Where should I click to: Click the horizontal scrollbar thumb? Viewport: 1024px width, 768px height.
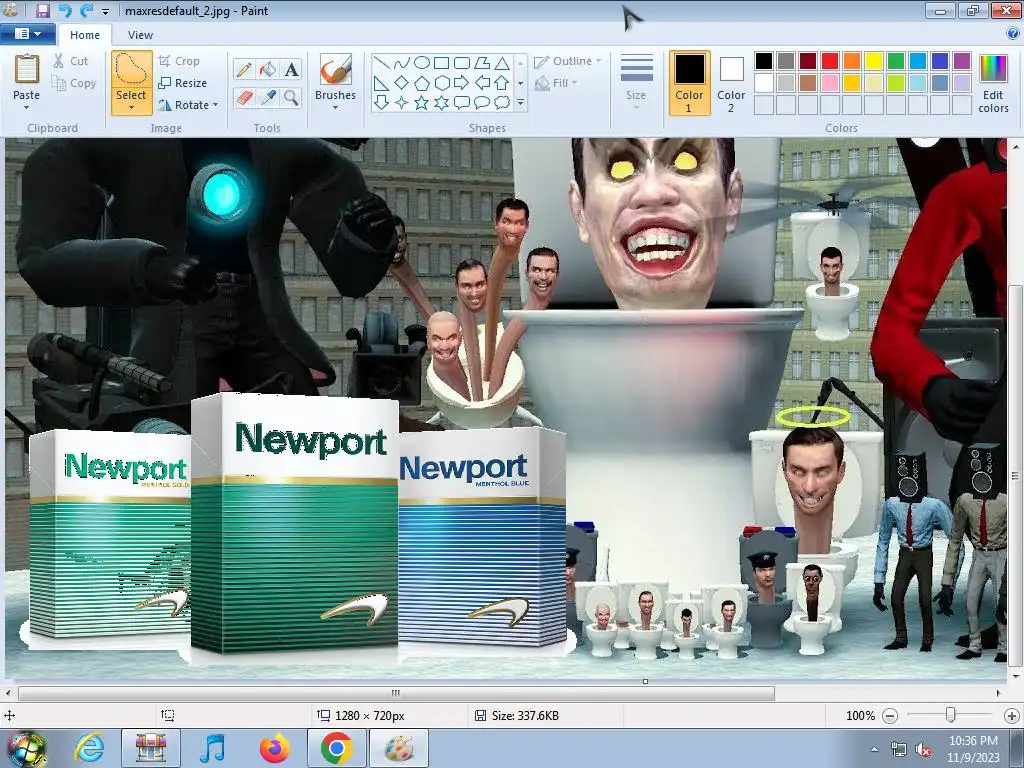coord(396,693)
